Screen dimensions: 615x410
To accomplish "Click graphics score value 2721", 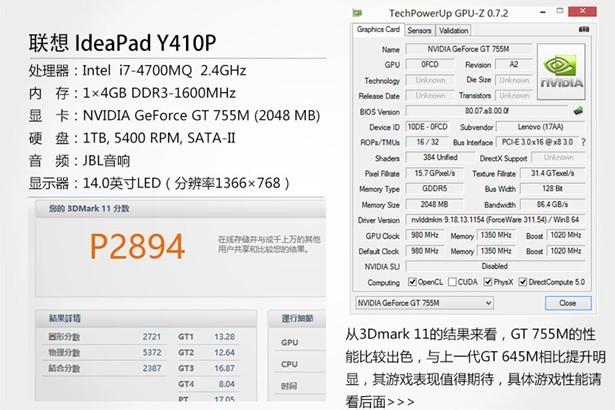I will tap(152, 337).
